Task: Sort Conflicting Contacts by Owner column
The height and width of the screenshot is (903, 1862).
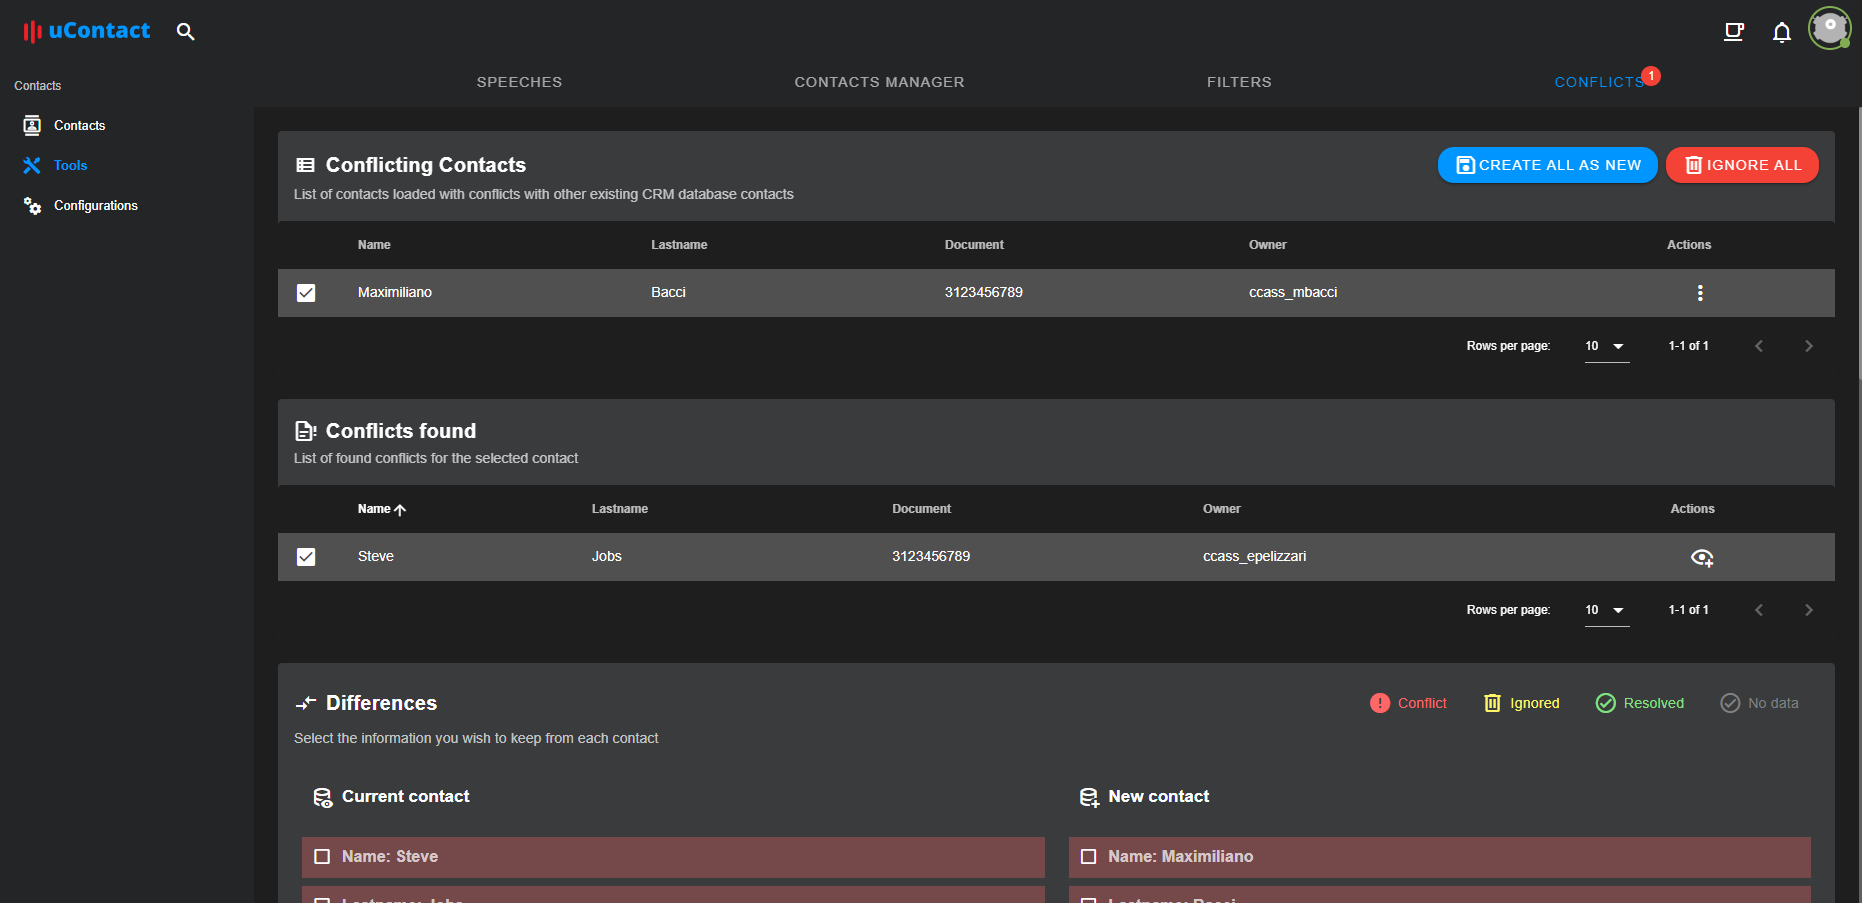Action: (1268, 245)
